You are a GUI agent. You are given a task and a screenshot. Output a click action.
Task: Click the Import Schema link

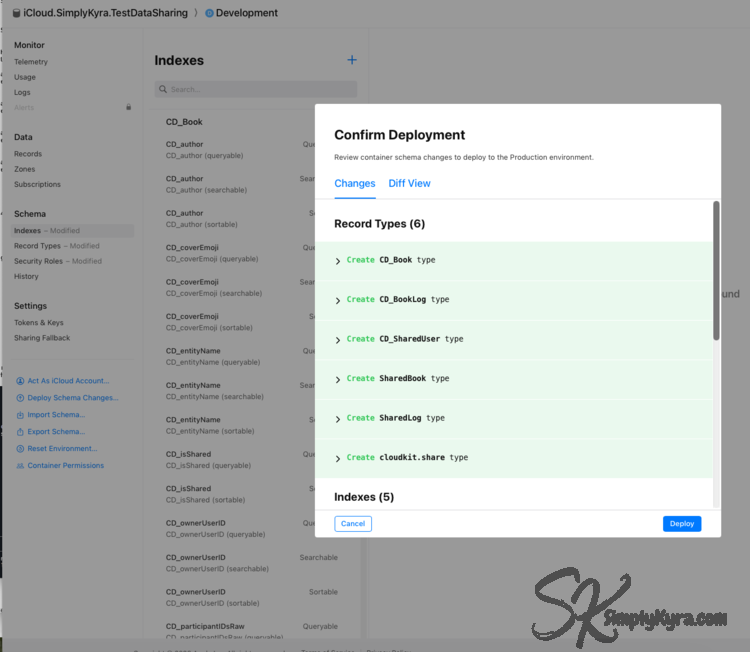tap(56, 415)
